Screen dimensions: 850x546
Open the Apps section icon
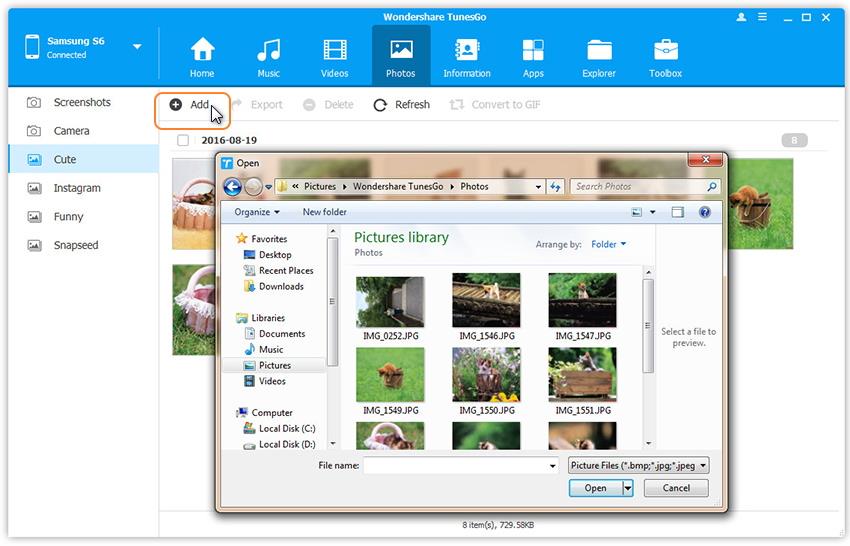tap(533, 51)
